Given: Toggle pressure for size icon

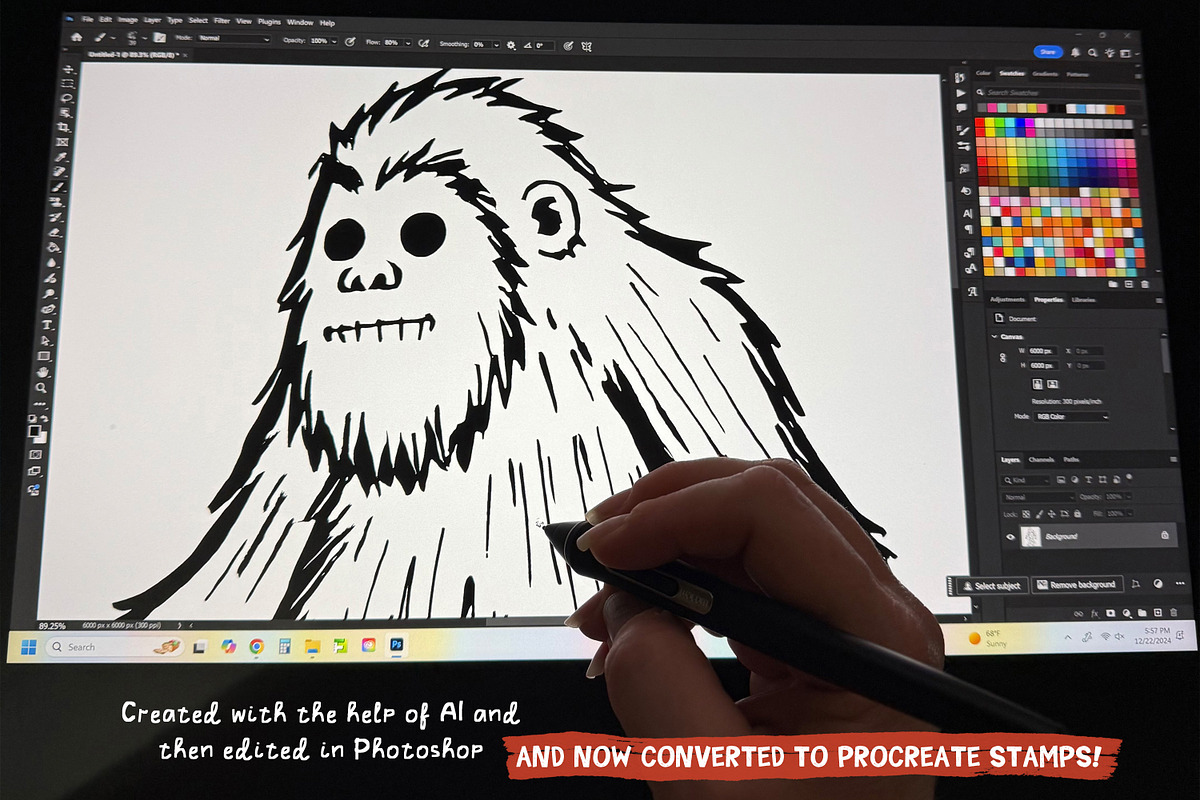Looking at the screenshot, I should (x=568, y=46).
